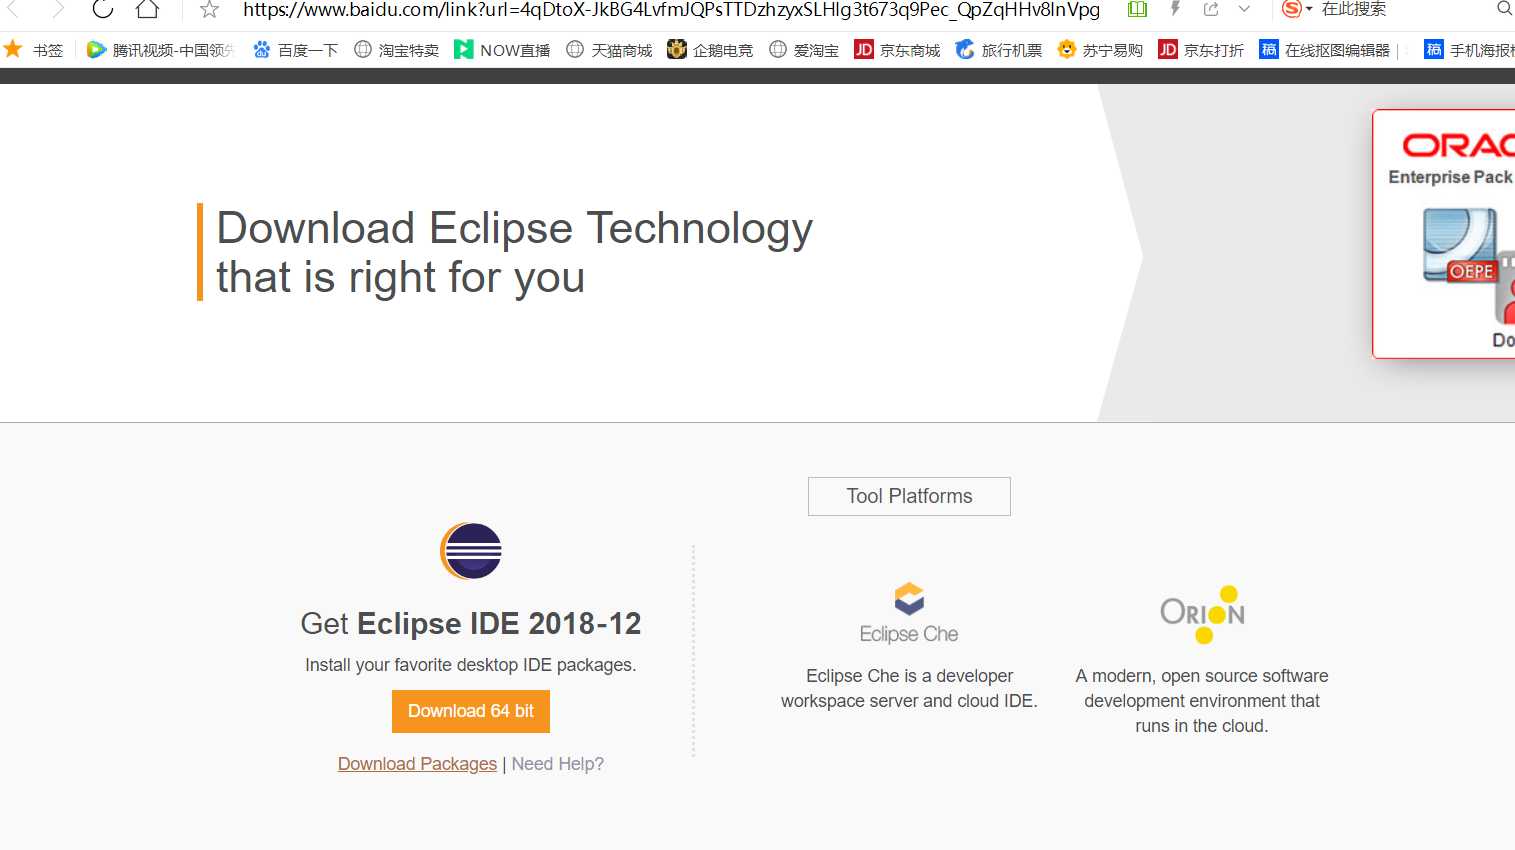Click the address bar URL field
This screenshot has height=850, width=1515.
pos(671,10)
